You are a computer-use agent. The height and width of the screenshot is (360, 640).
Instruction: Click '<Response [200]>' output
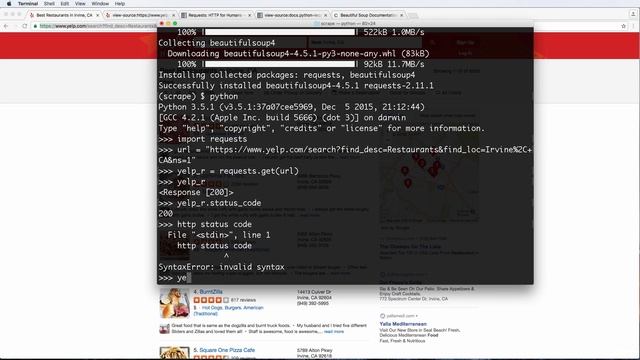point(196,192)
